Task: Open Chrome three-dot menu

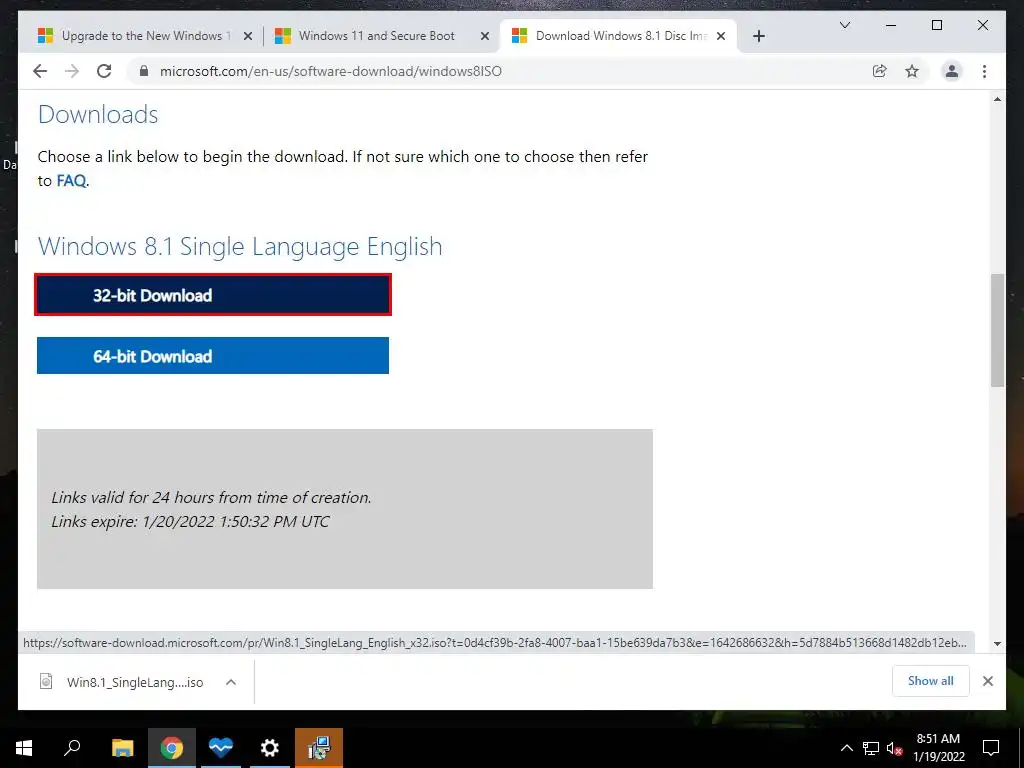Action: [984, 71]
